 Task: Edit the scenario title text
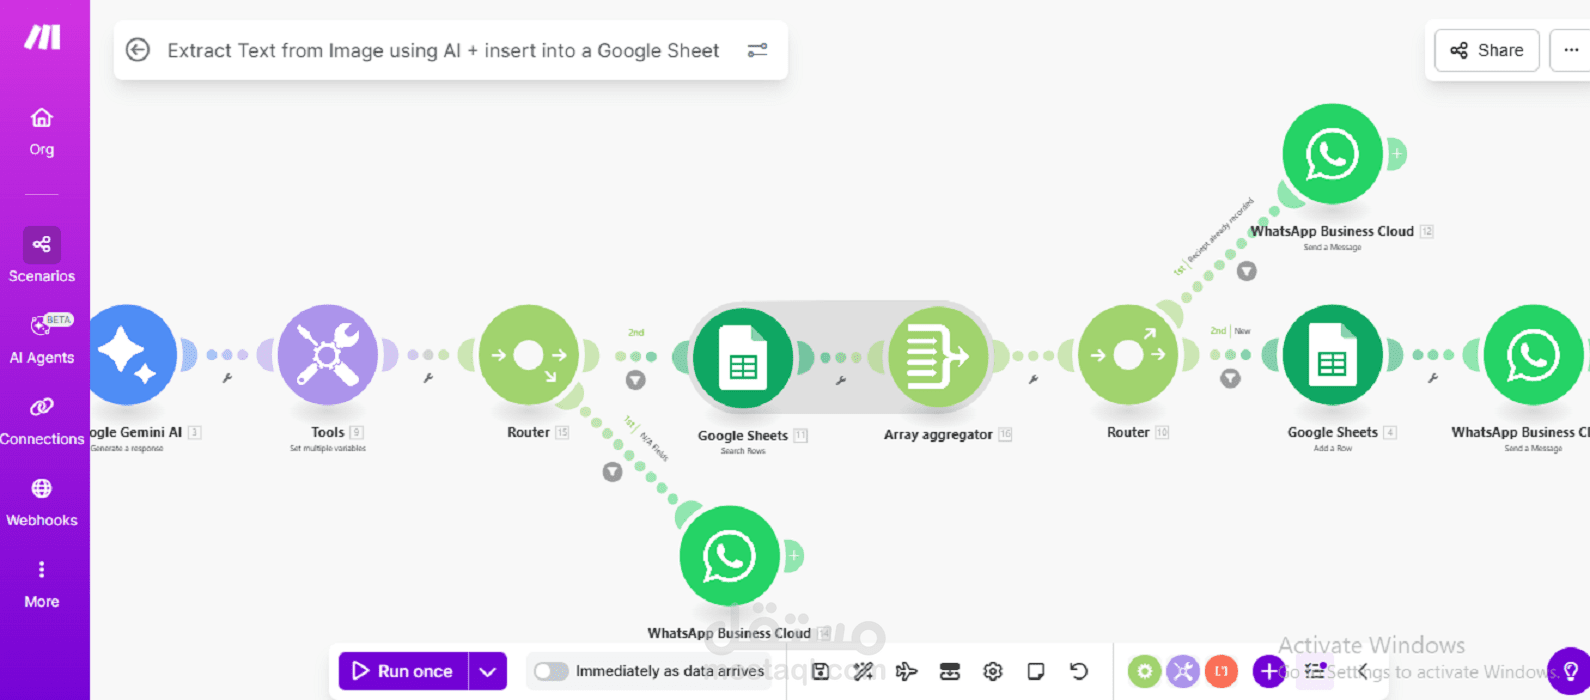point(443,50)
